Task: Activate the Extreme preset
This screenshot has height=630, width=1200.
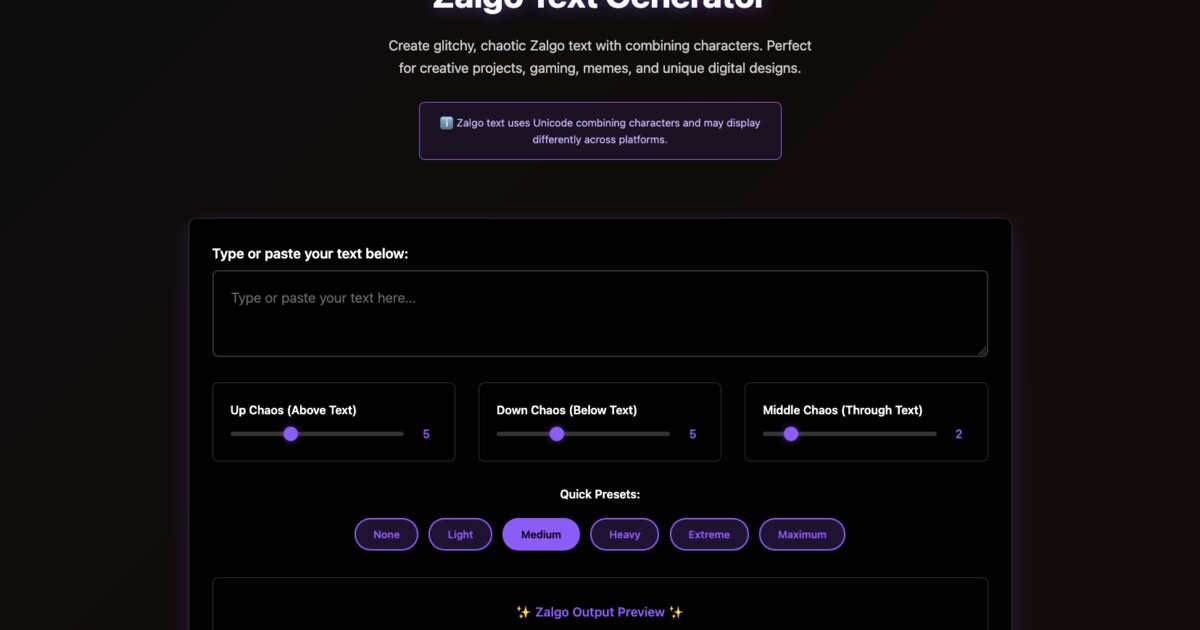Action: coord(709,534)
